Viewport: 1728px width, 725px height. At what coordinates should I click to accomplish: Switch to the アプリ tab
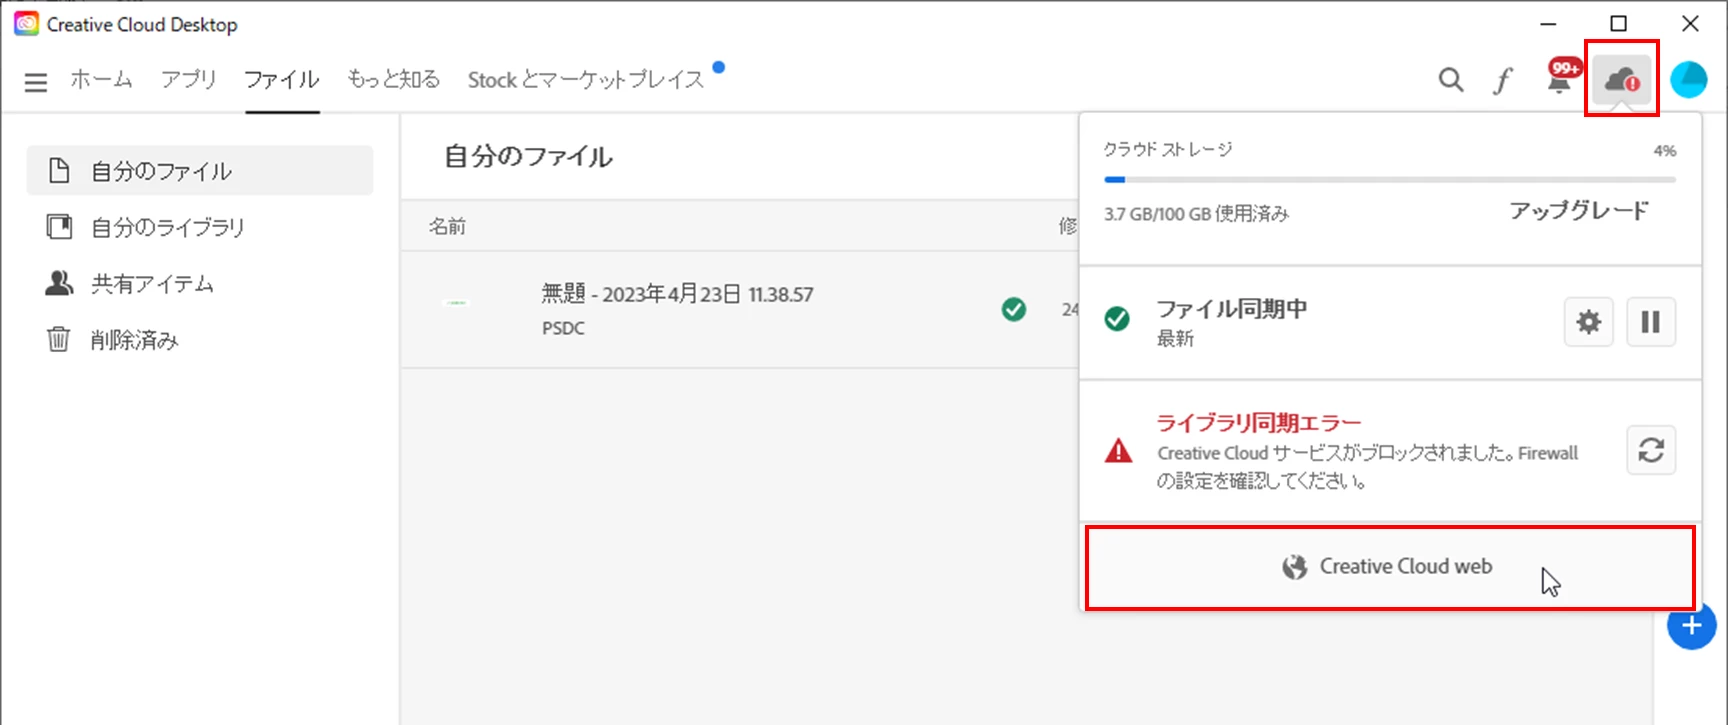189,79
